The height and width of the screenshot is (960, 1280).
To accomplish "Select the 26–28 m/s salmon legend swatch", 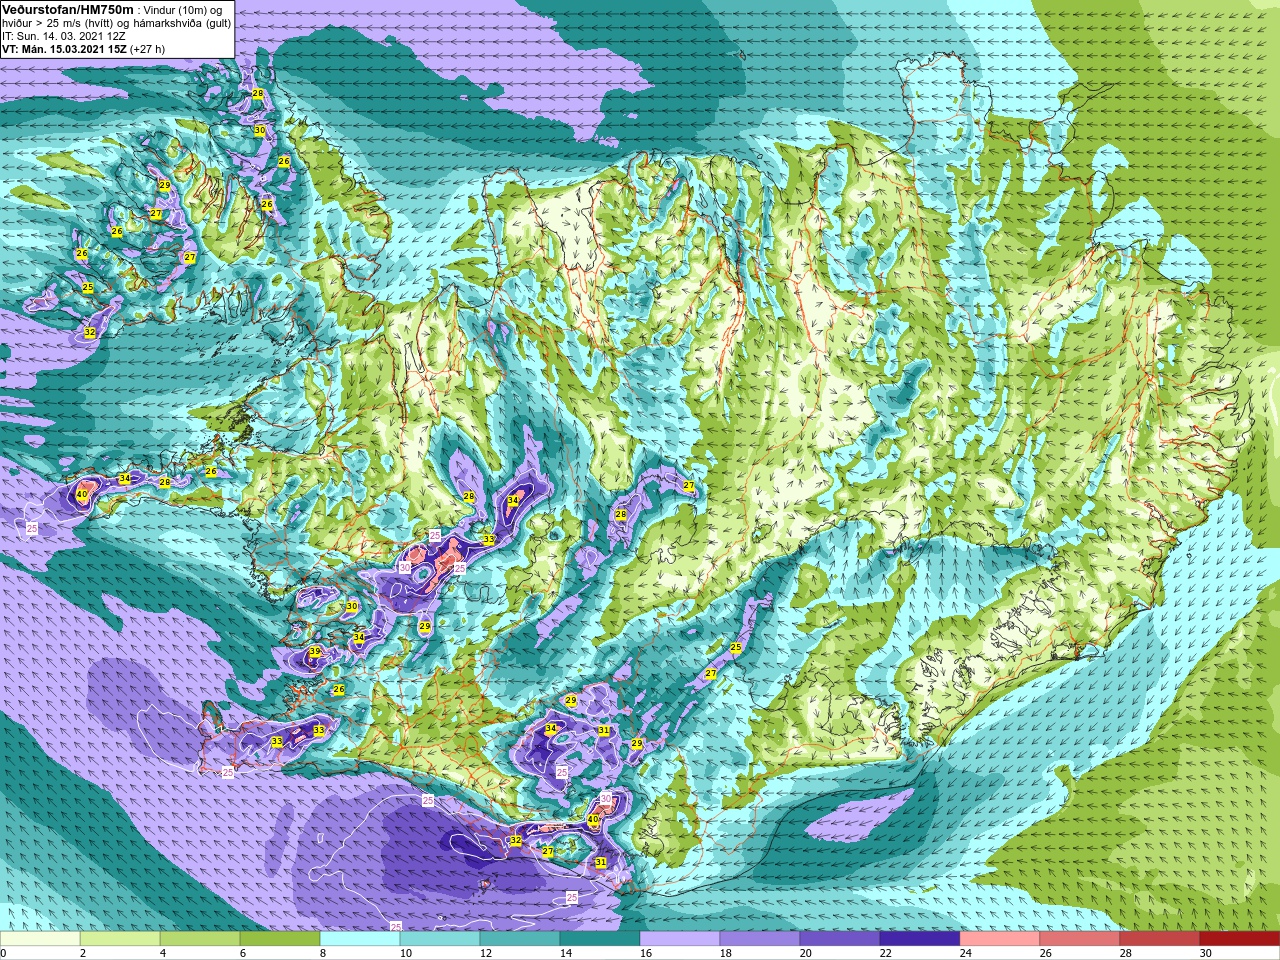I will (x=1080, y=939).
